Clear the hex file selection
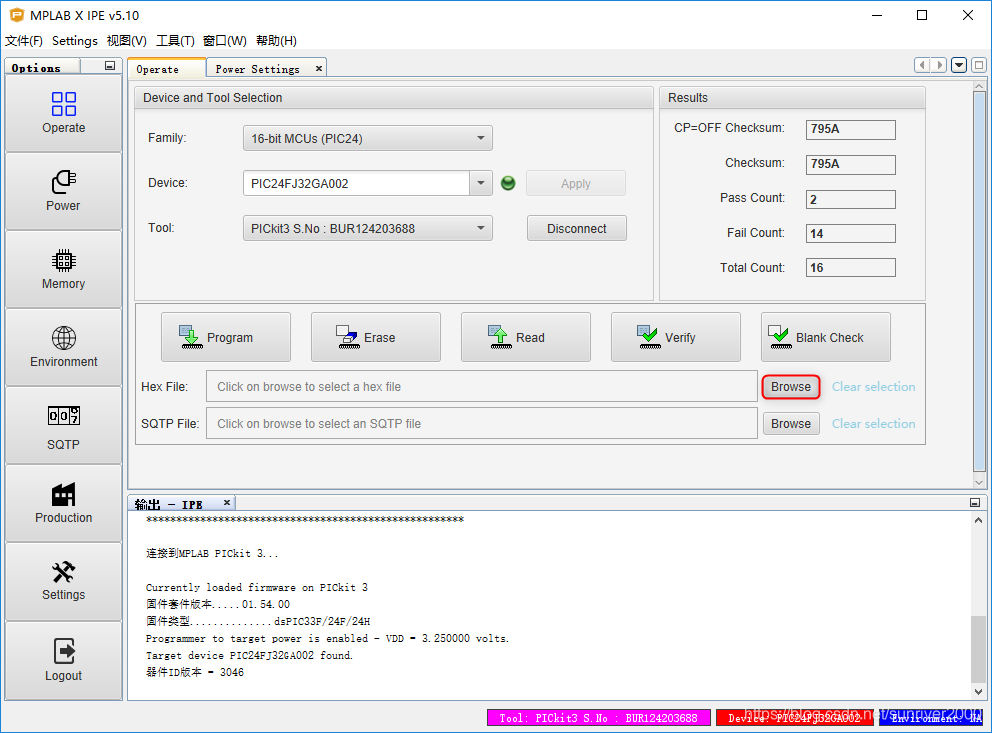The width and height of the screenshot is (992, 733). tap(873, 386)
